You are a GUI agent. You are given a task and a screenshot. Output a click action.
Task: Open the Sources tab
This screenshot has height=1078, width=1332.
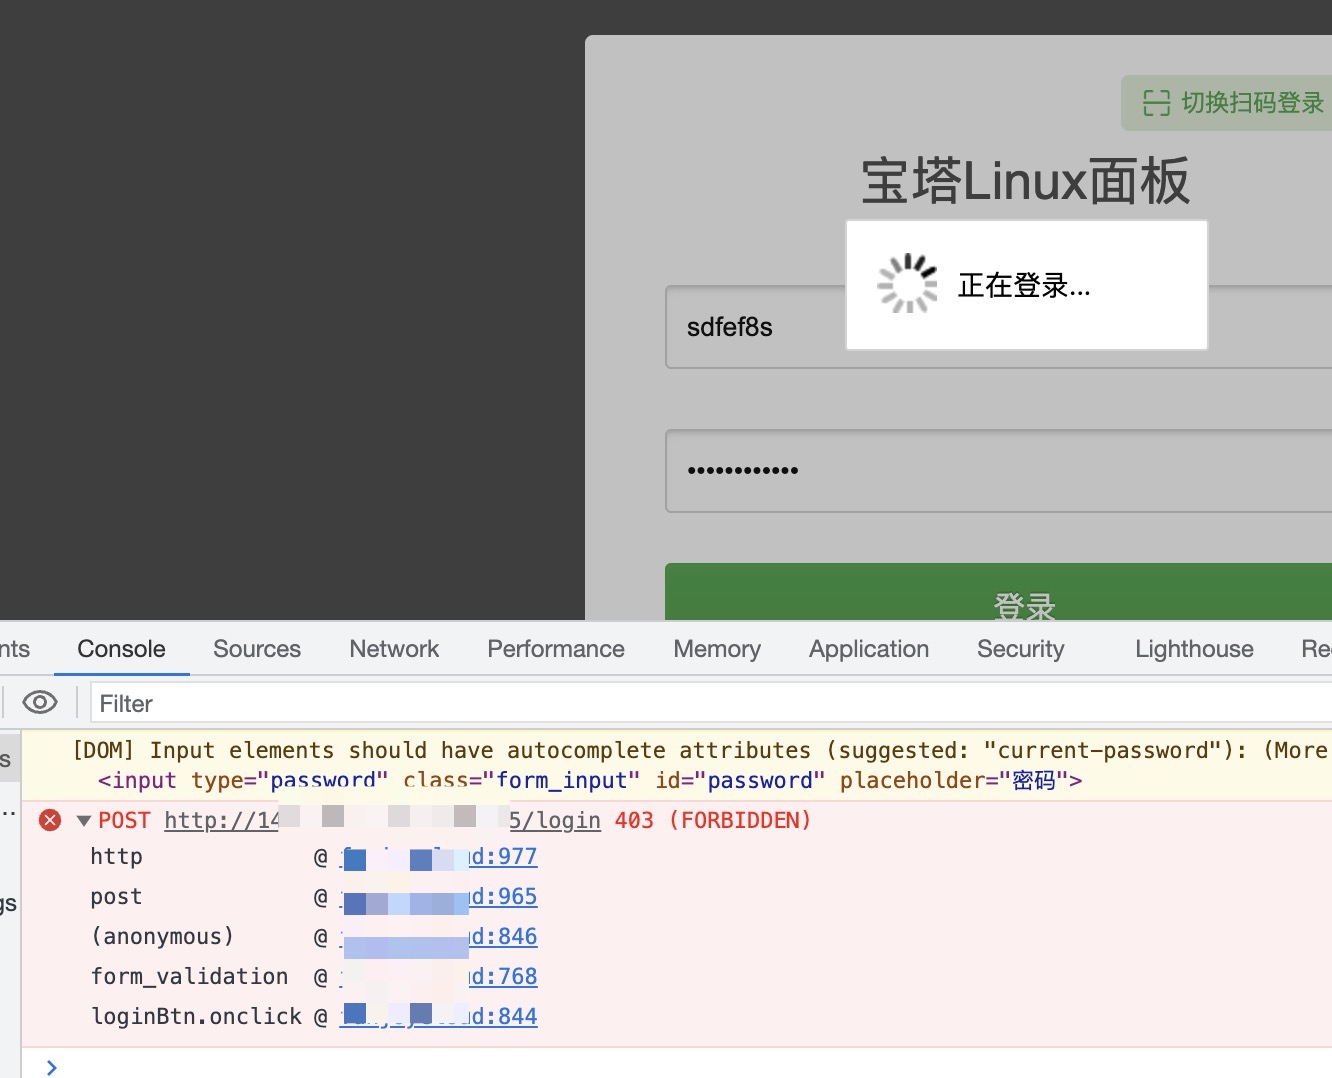257,649
